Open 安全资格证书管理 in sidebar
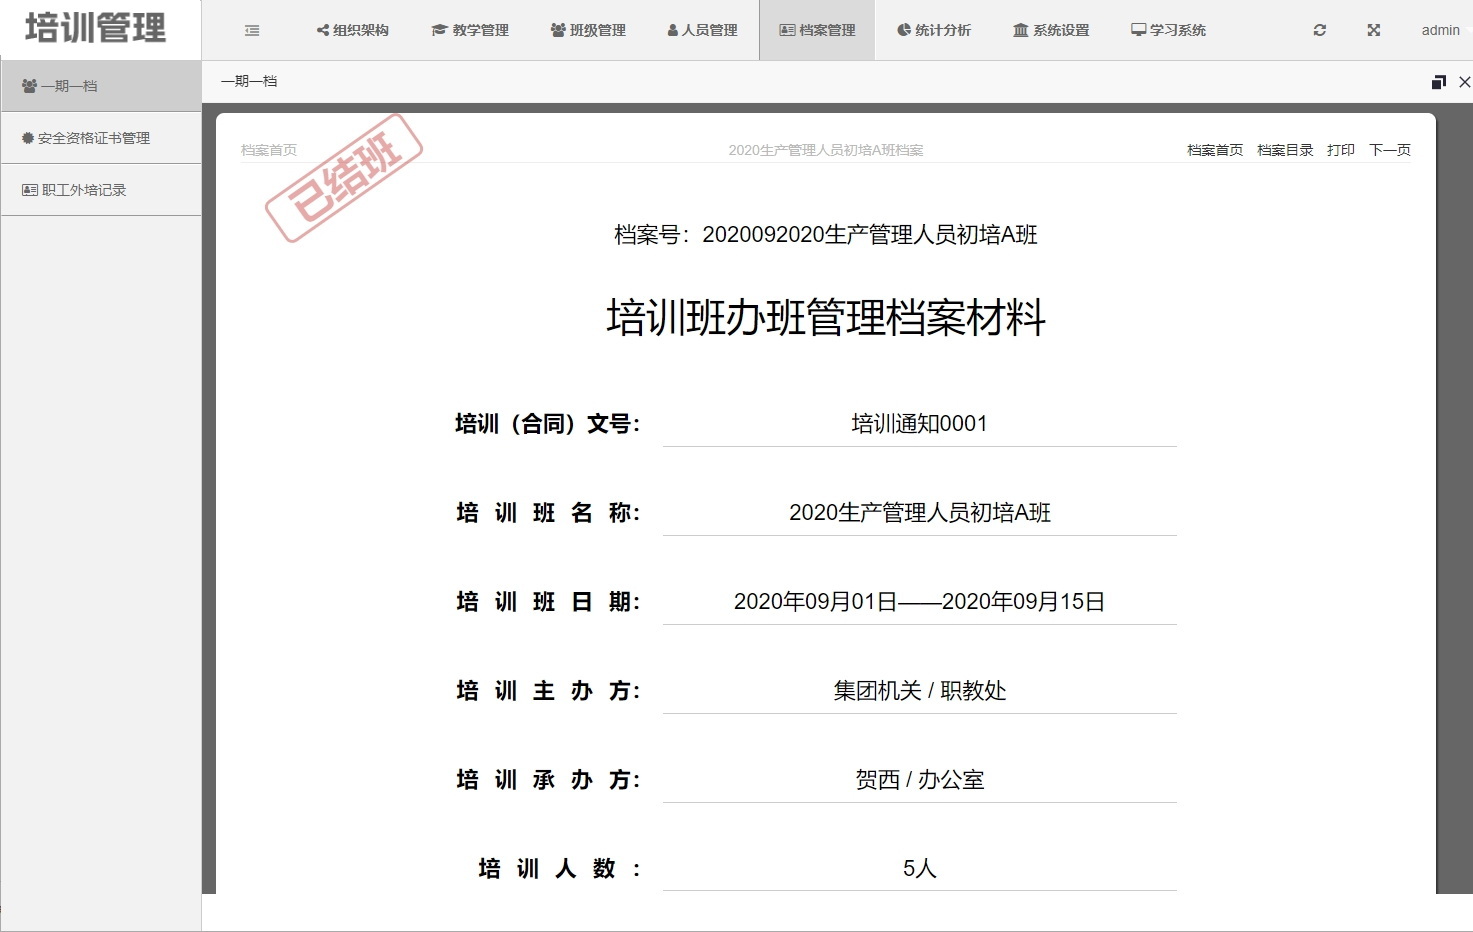The width and height of the screenshot is (1473, 932). (x=93, y=138)
